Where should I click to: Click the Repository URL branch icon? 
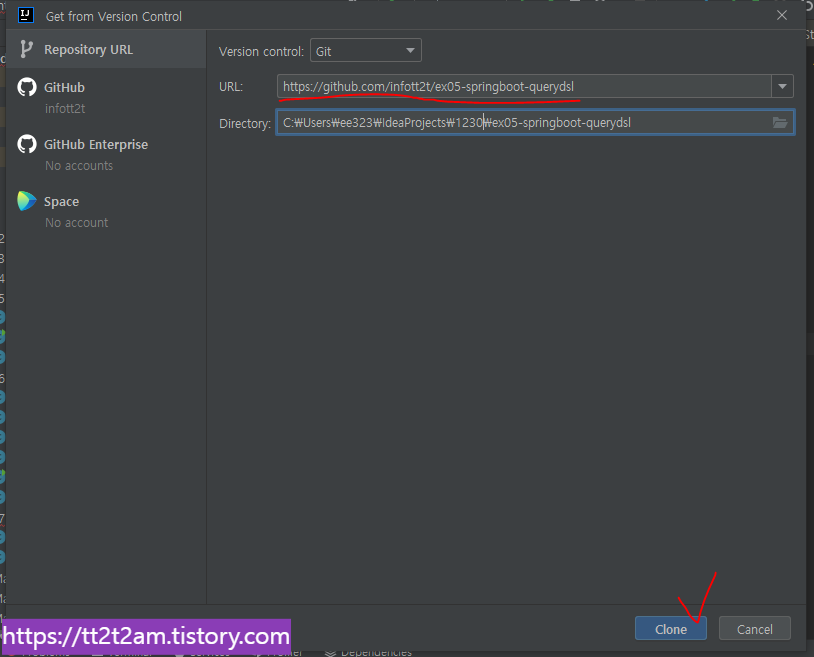[x=26, y=49]
